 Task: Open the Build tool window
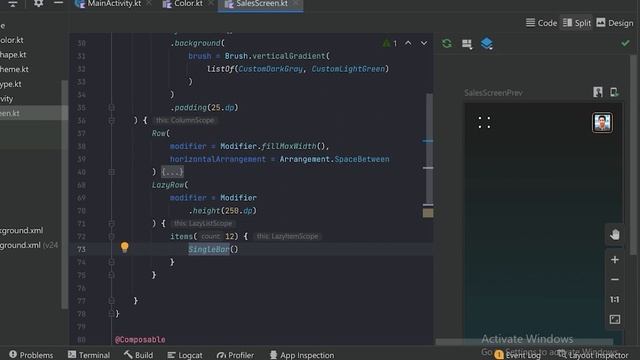coord(138,355)
